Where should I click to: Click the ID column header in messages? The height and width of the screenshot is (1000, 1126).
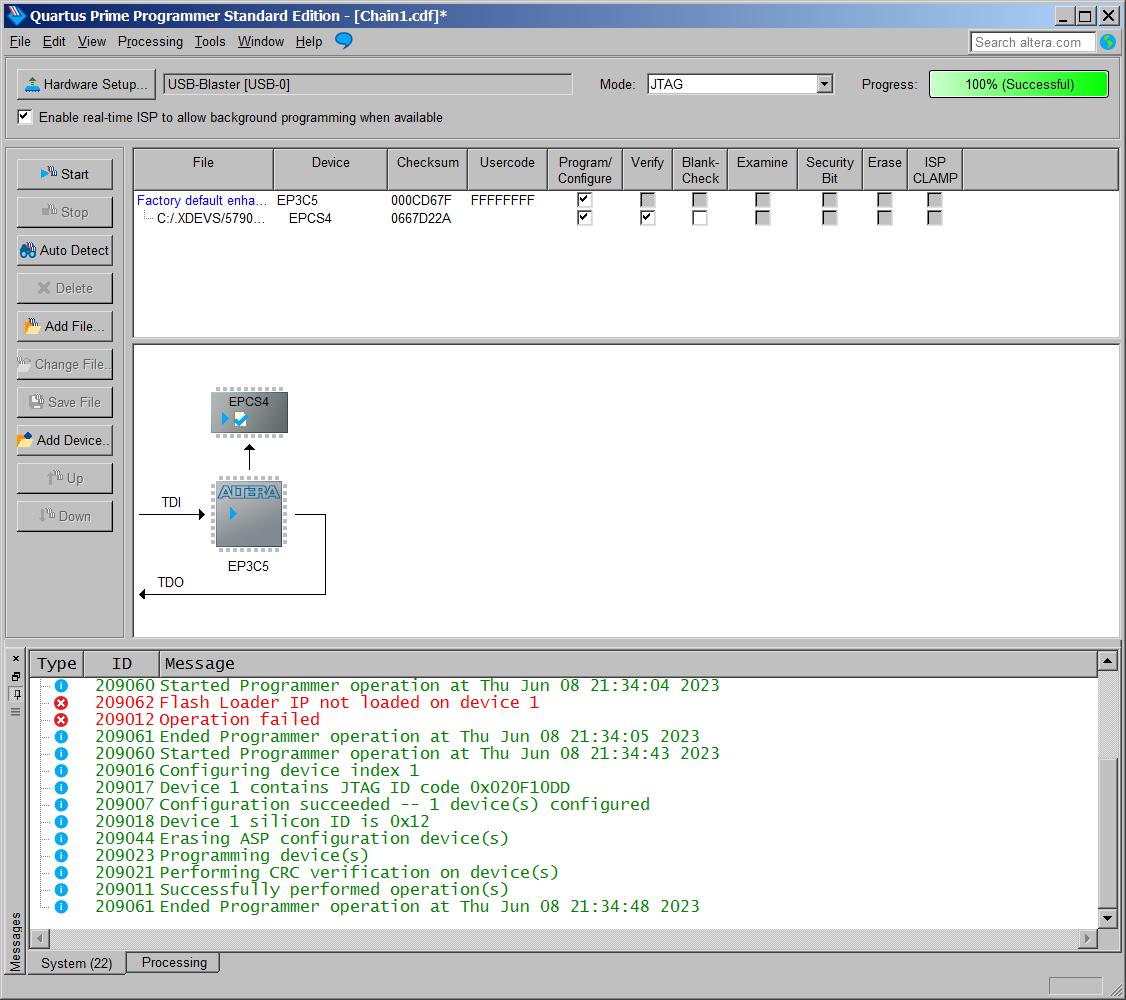tap(122, 663)
